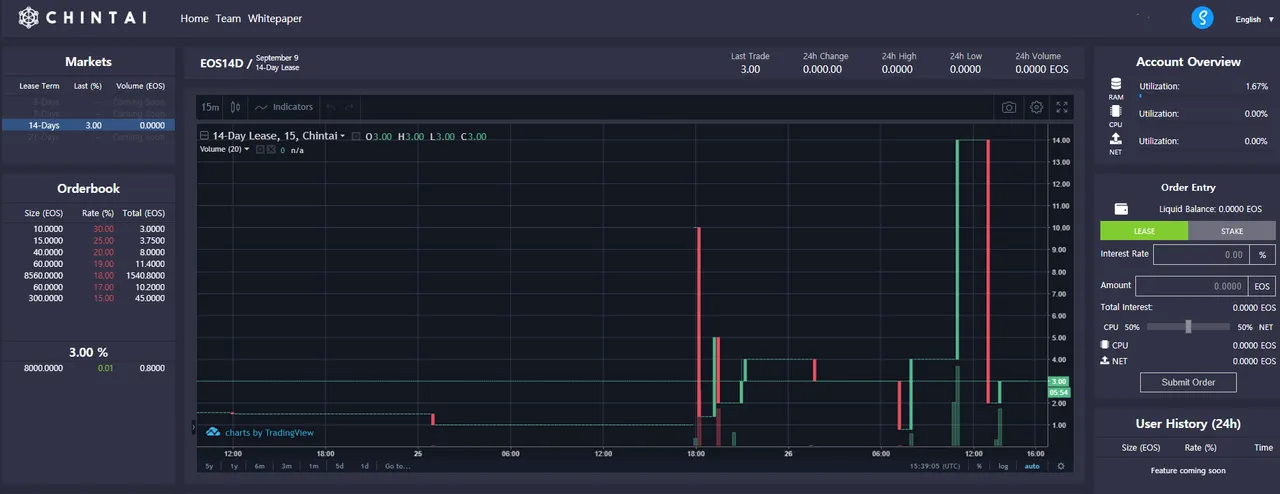
Task: Select the 14-Days lease market row
Action: point(88,125)
